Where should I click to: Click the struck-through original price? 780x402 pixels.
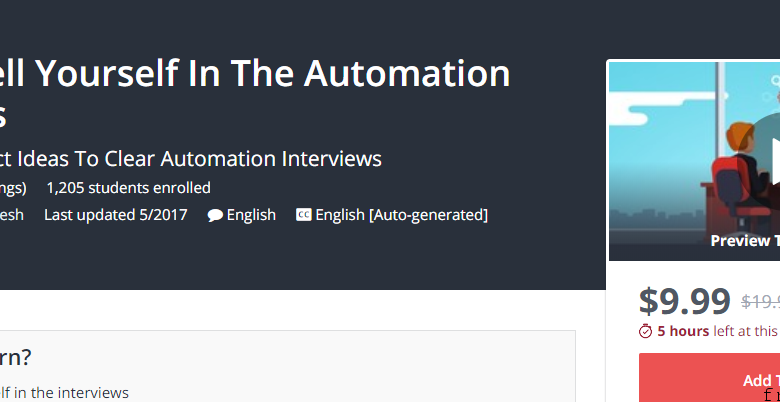[x=761, y=302]
